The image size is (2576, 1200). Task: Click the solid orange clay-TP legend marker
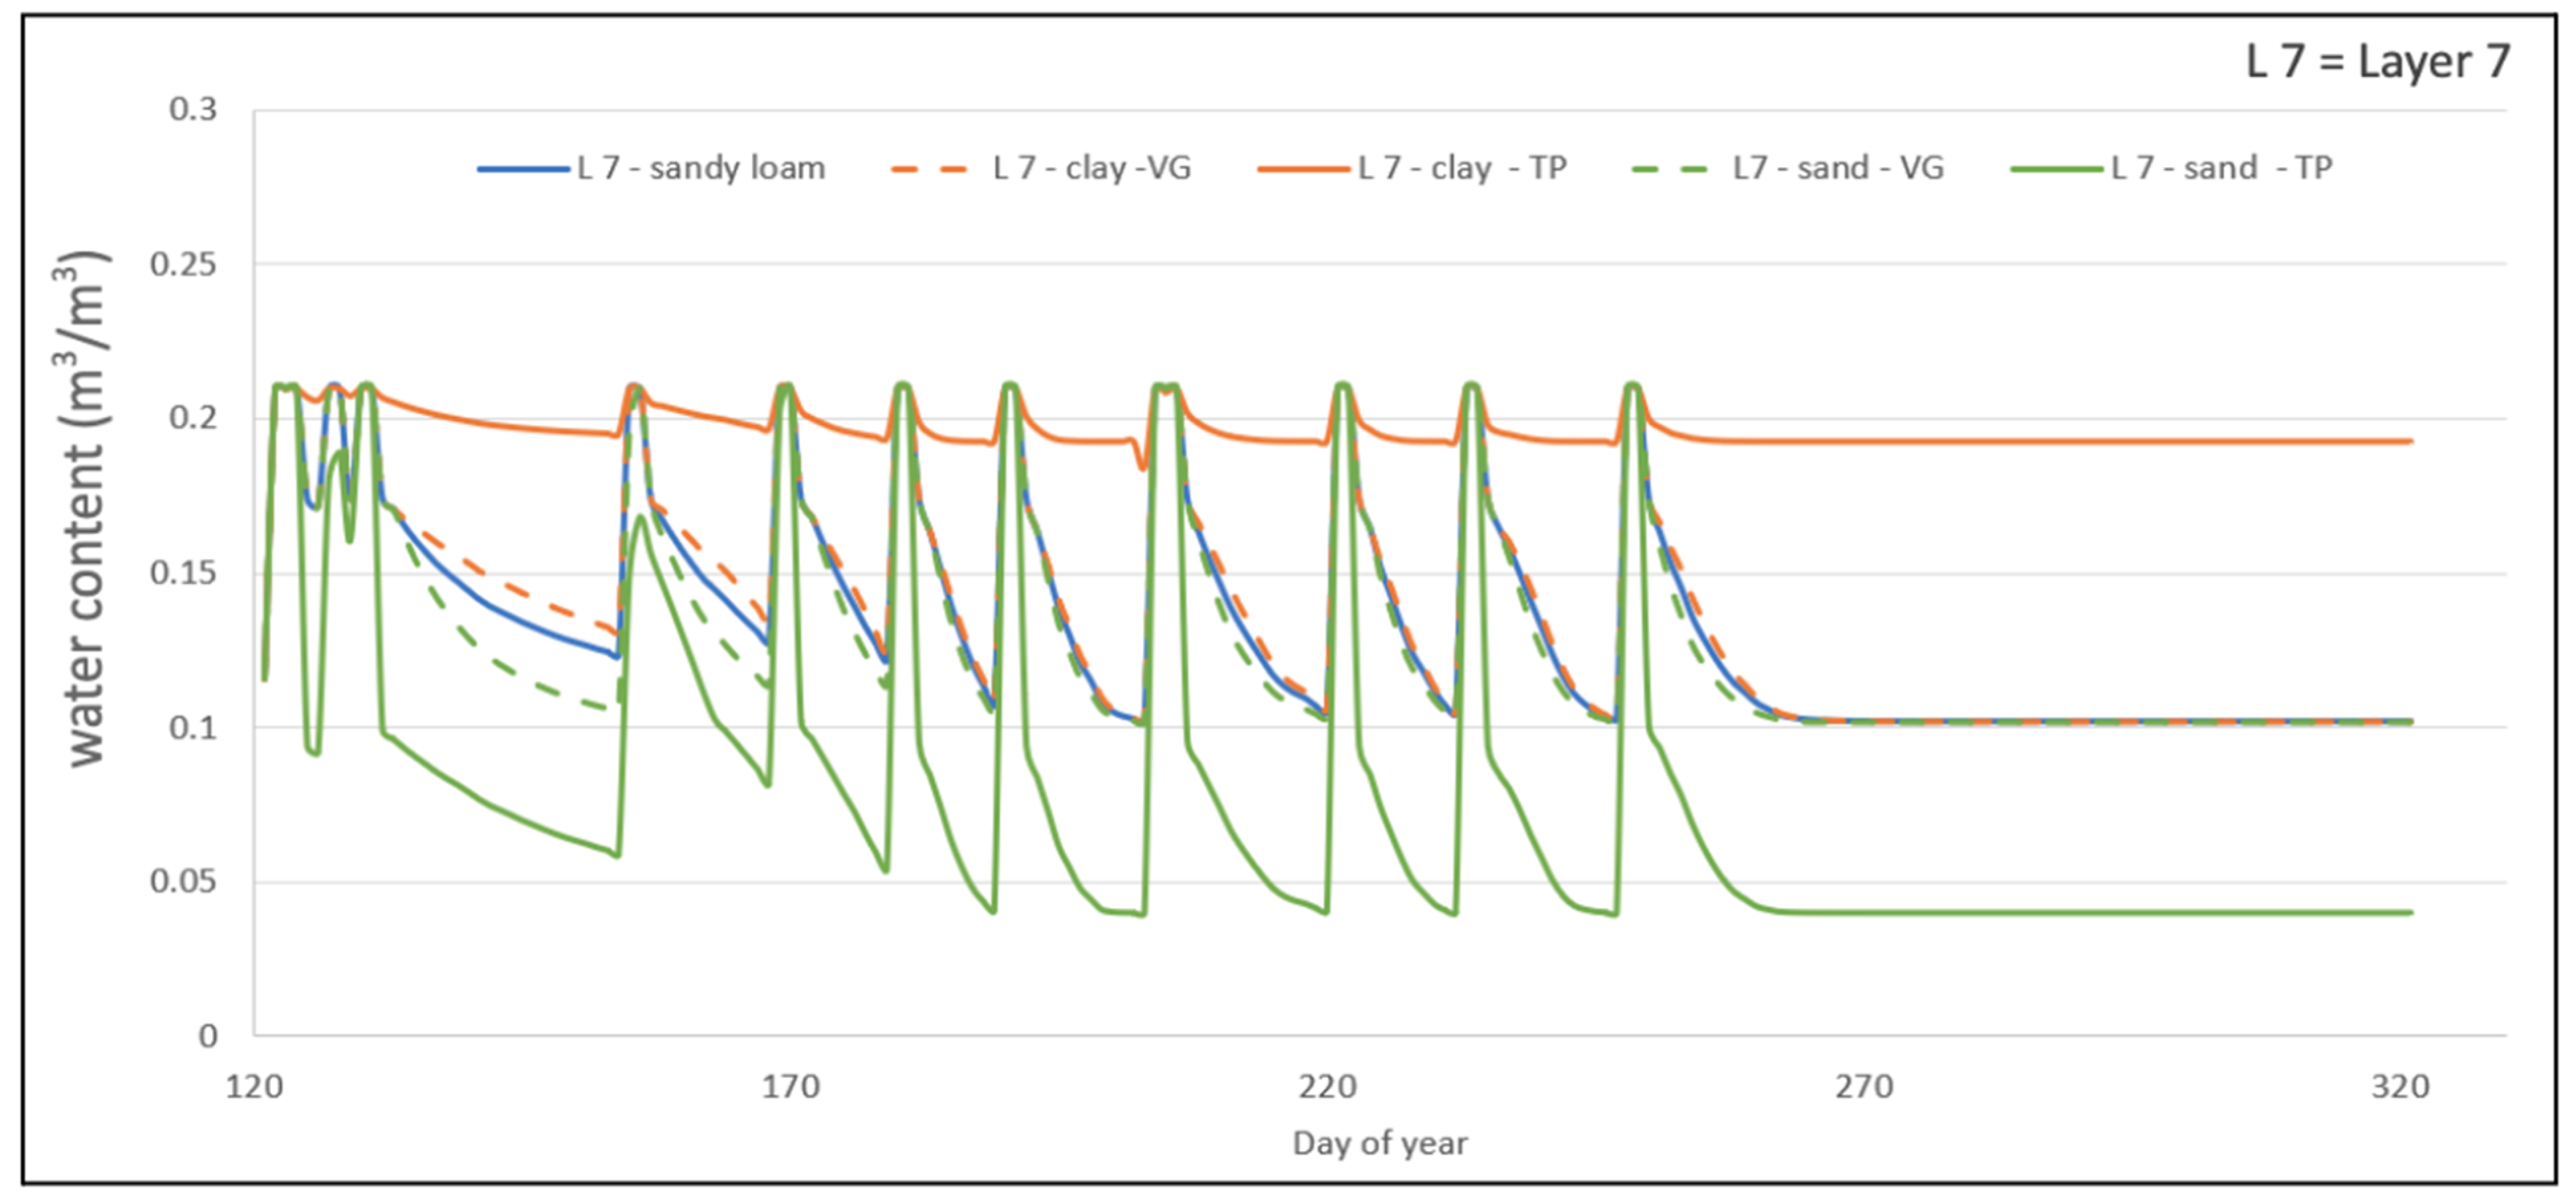1303,169
